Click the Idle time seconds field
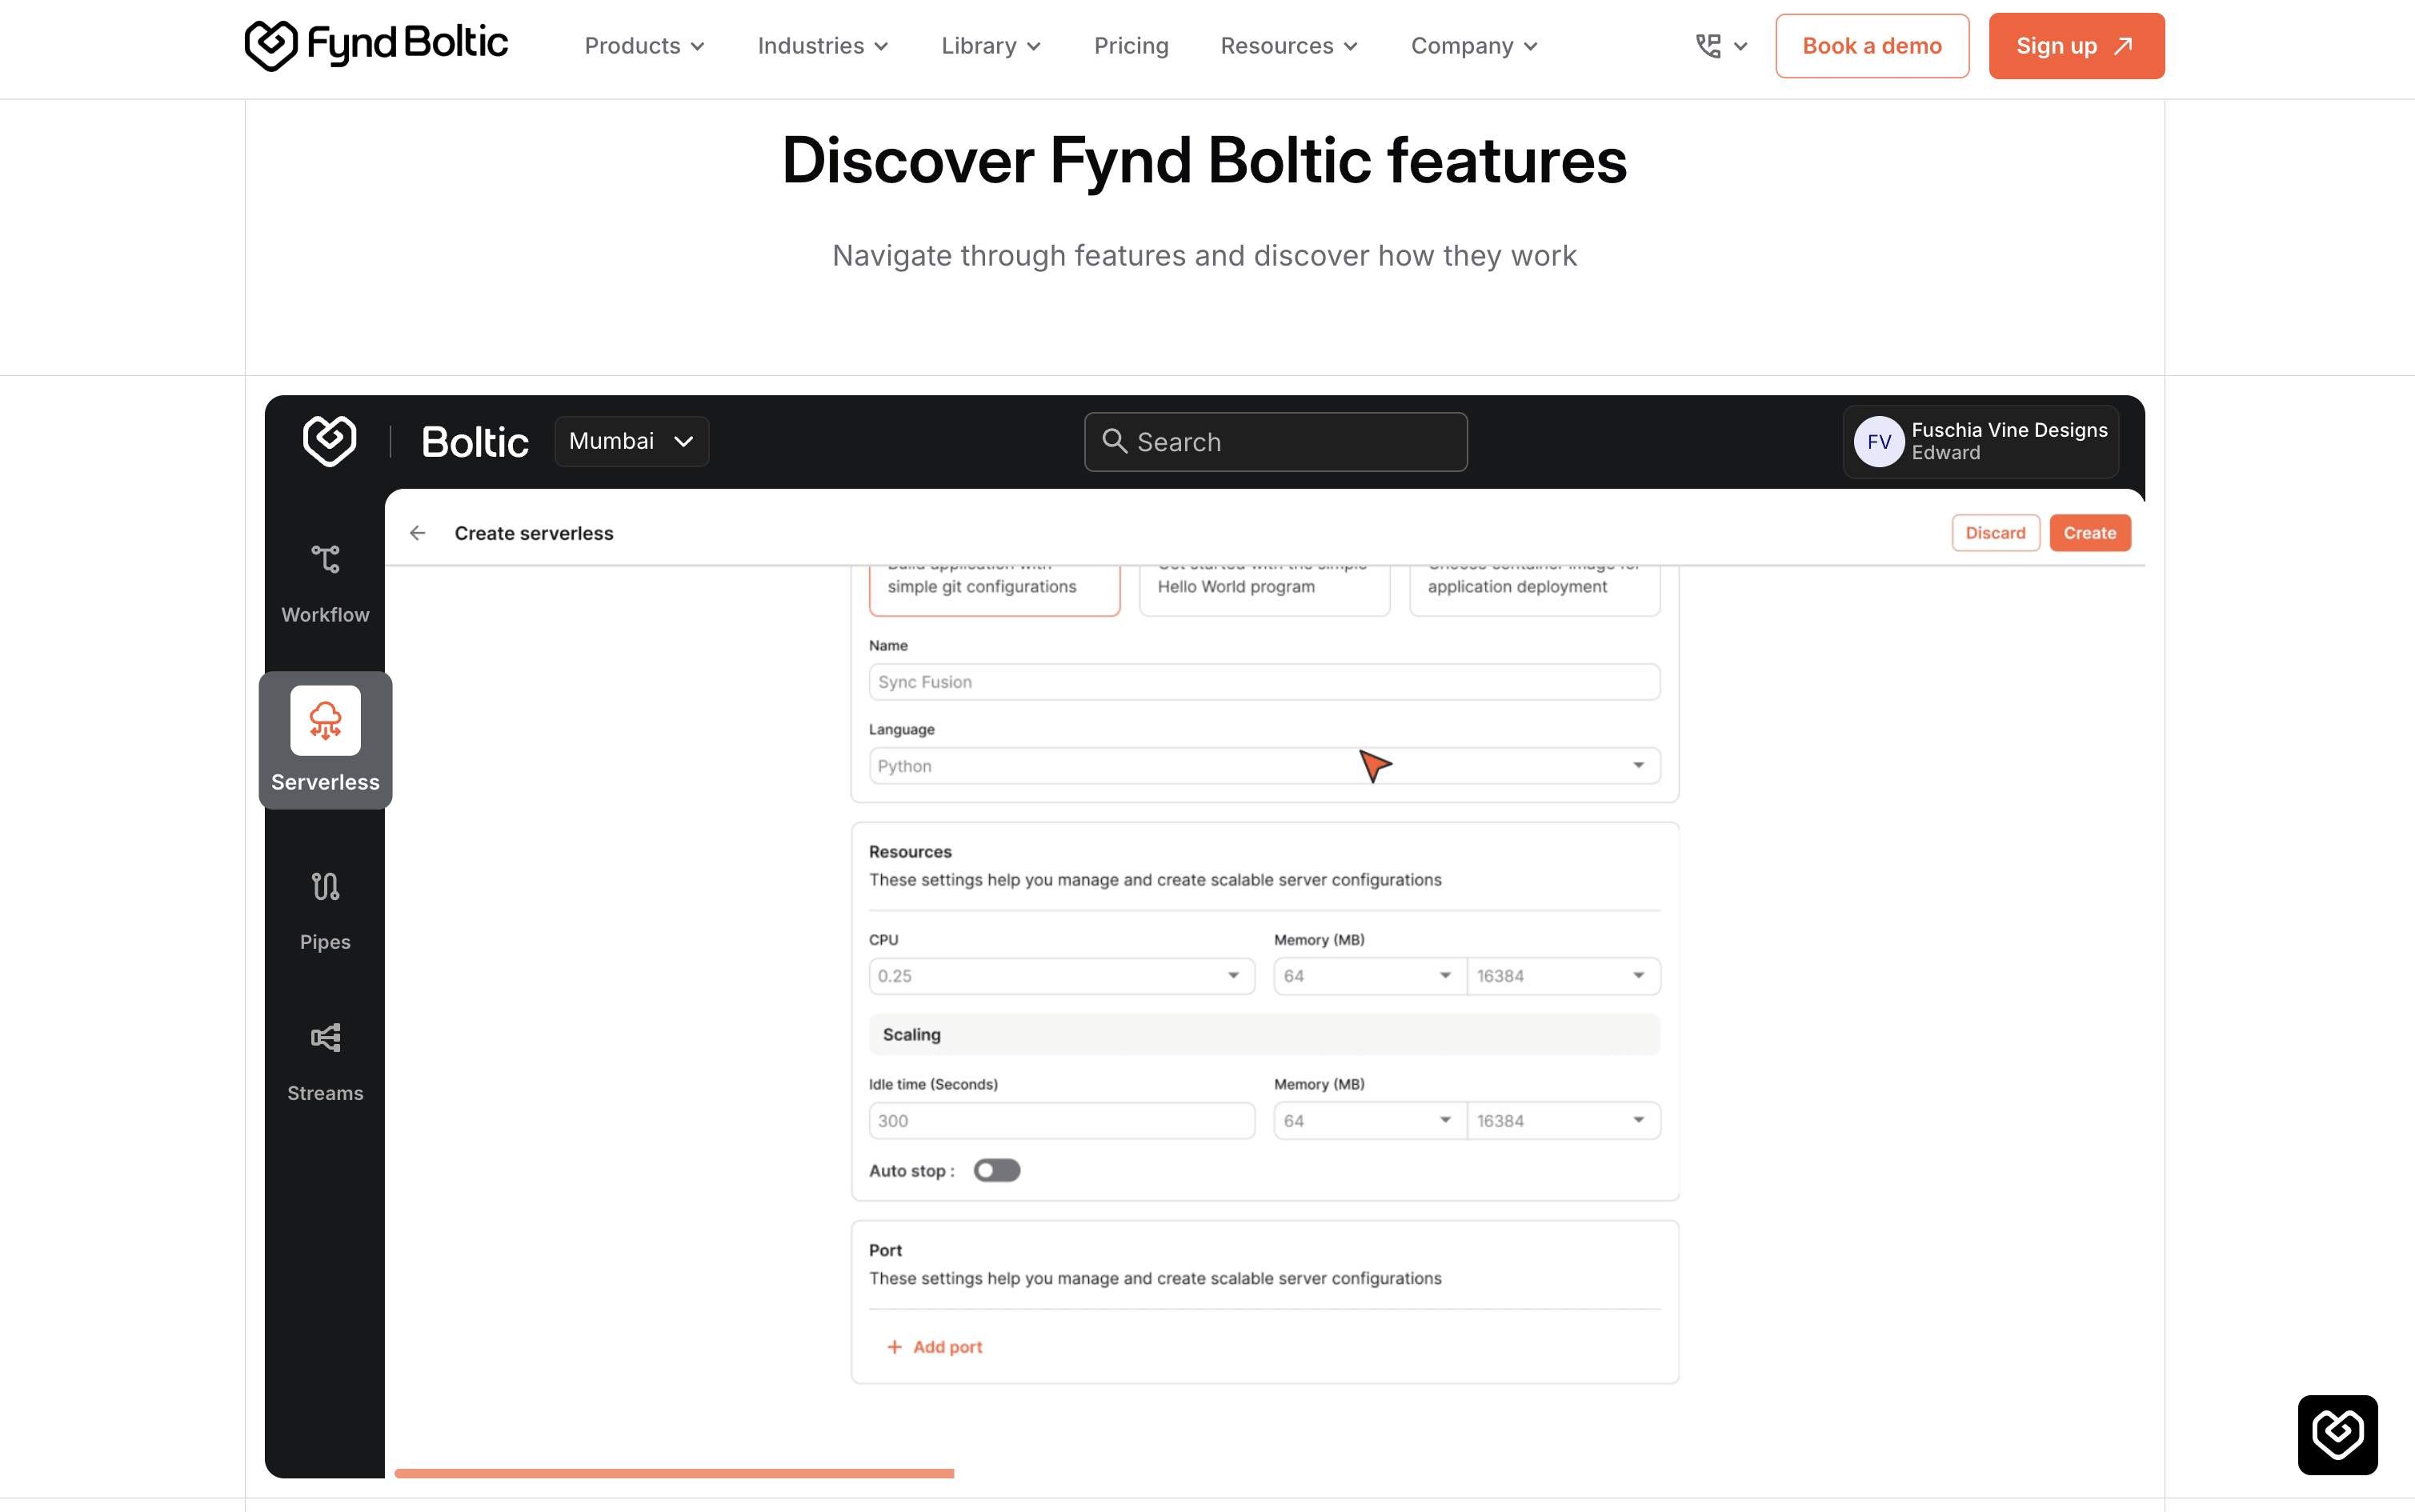2415x1512 pixels. (x=1061, y=1121)
